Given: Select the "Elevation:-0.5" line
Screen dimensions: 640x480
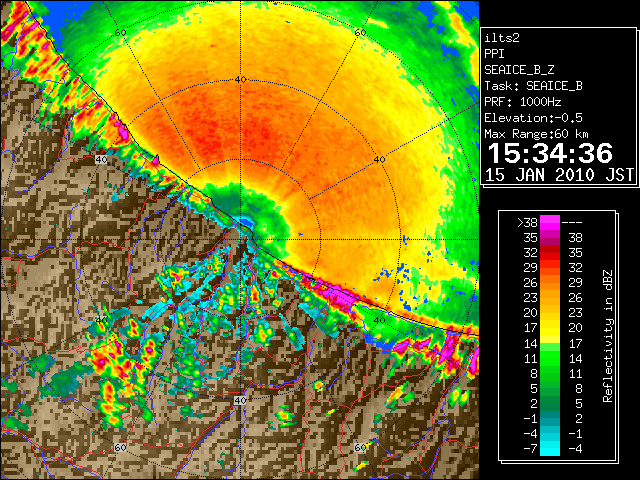Looking at the screenshot, I should [533, 118].
